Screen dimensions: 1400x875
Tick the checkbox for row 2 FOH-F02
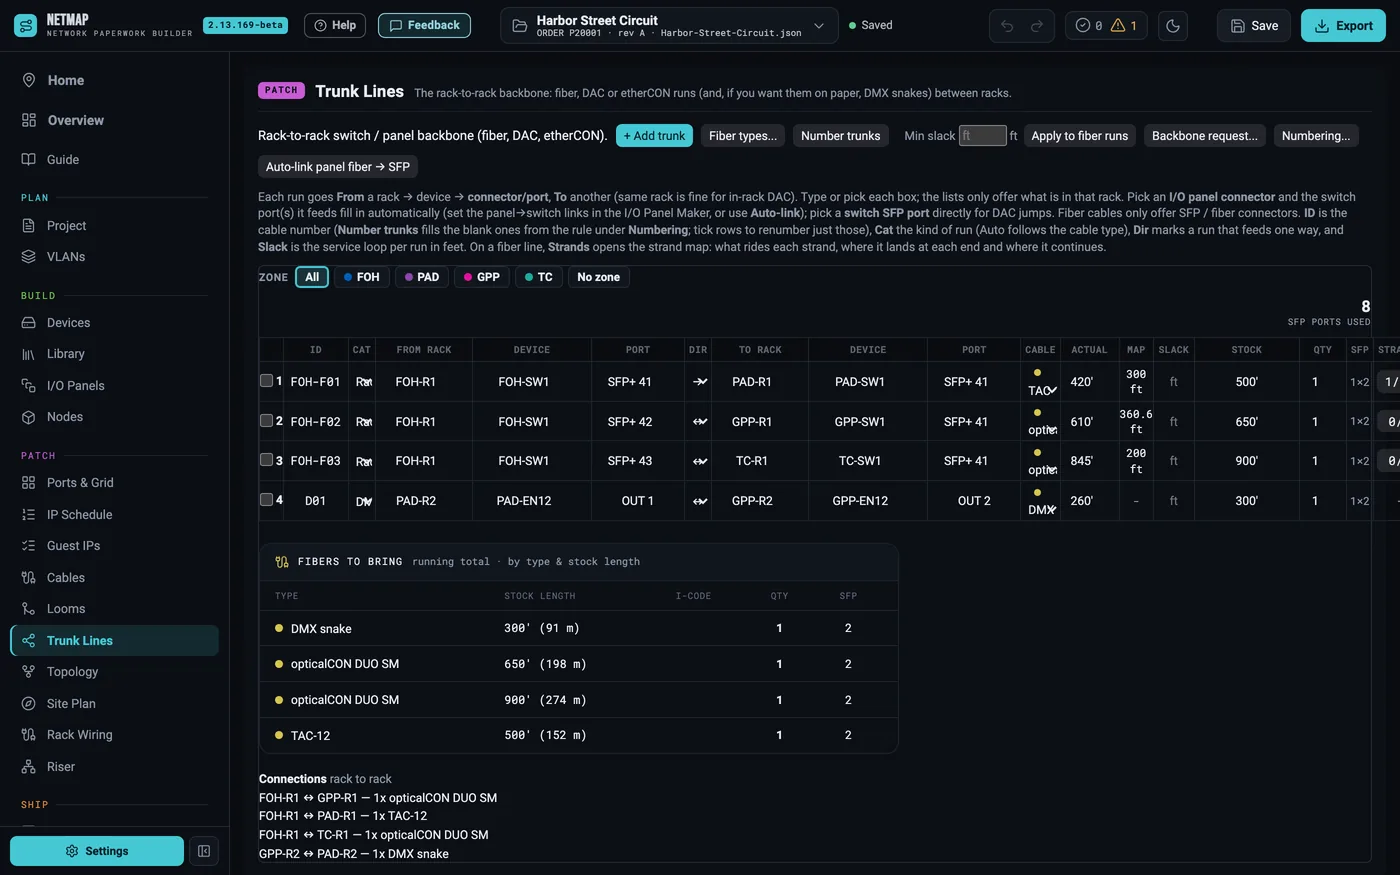(x=266, y=421)
